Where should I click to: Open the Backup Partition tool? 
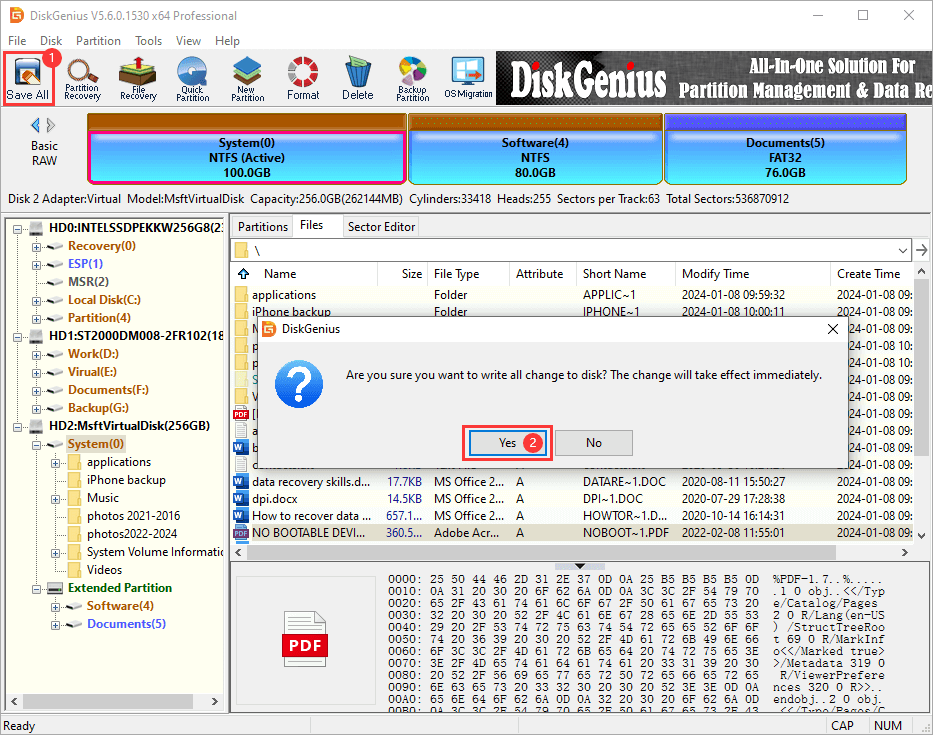(x=412, y=79)
